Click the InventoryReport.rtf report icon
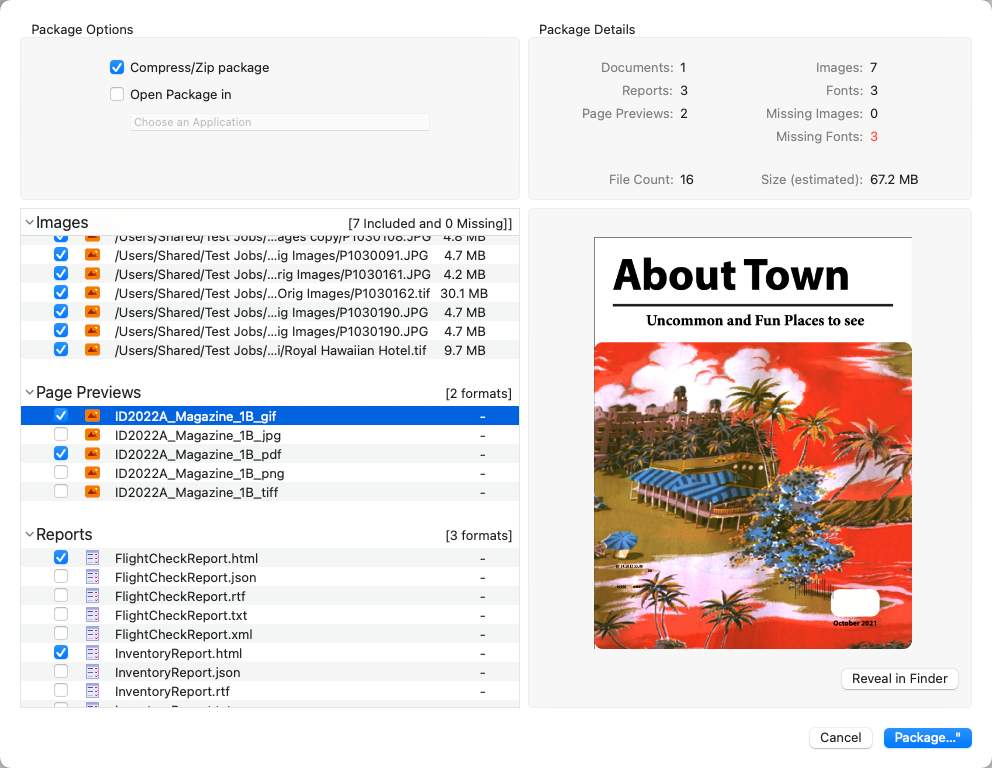This screenshot has height=768, width=992. (x=92, y=691)
